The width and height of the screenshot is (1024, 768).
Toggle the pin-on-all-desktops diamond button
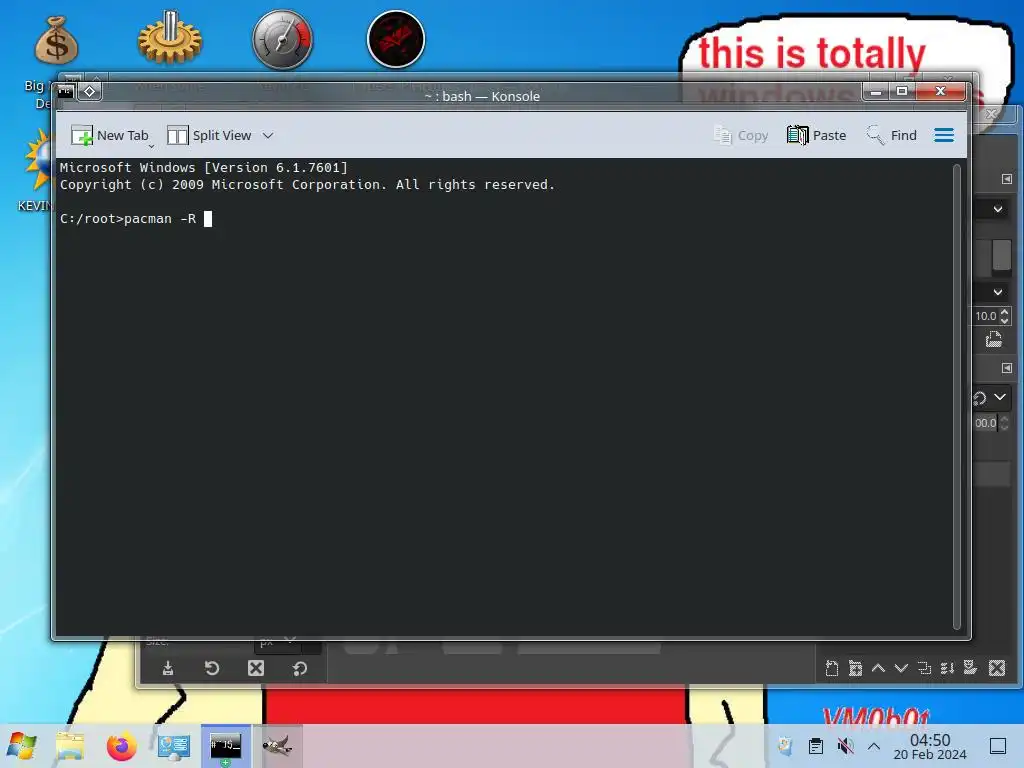tap(89, 91)
